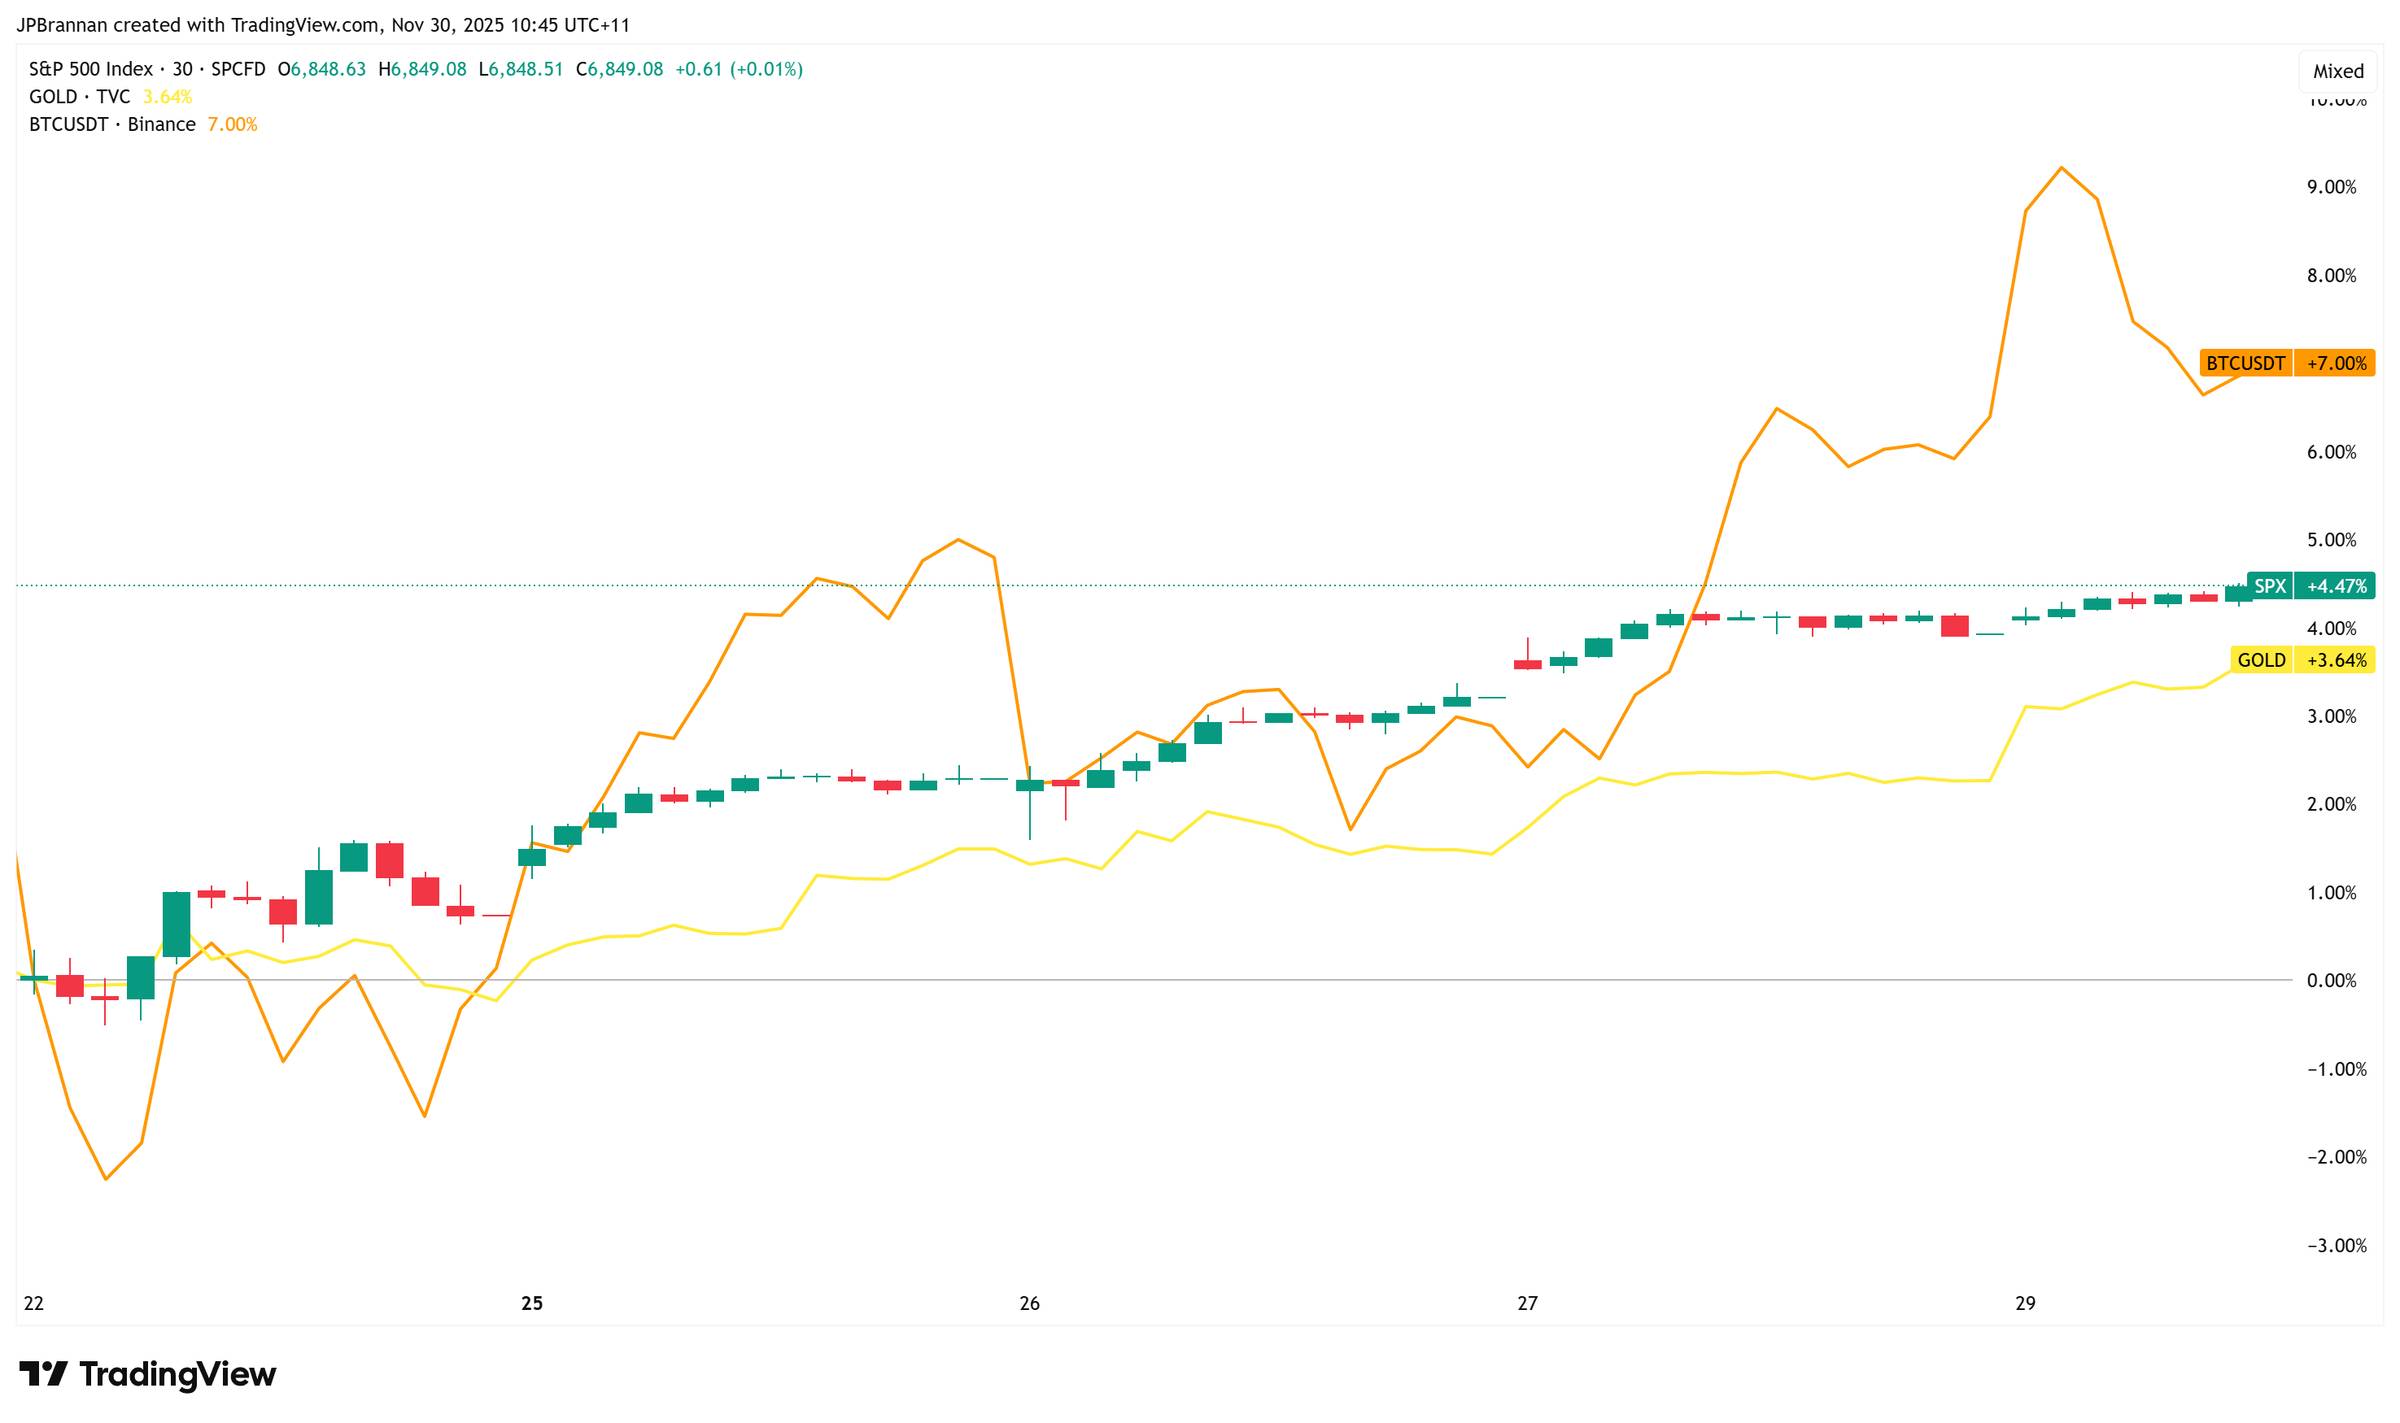Click date 29 on the time axis
This screenshot has width=2400, height=1423.
(x=2025, y=1303)
